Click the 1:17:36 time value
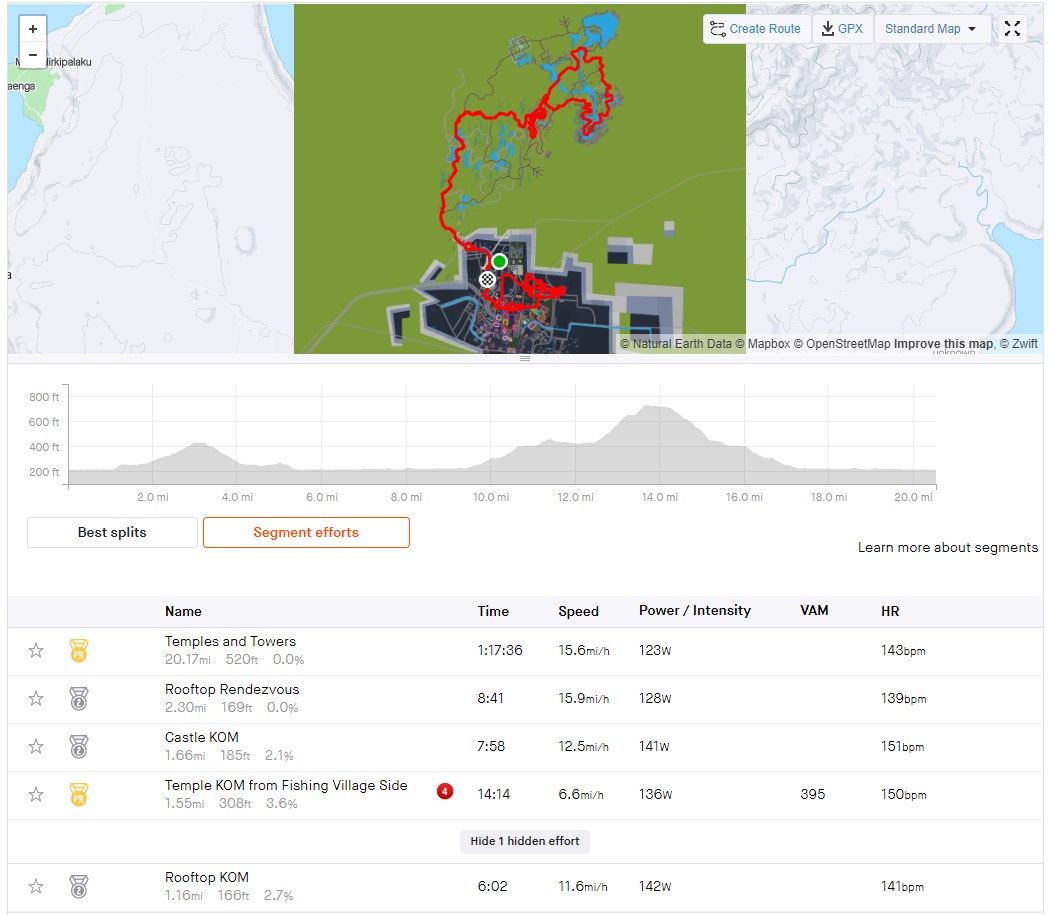Screen dimensions: 1049x915 pos(500,650)
